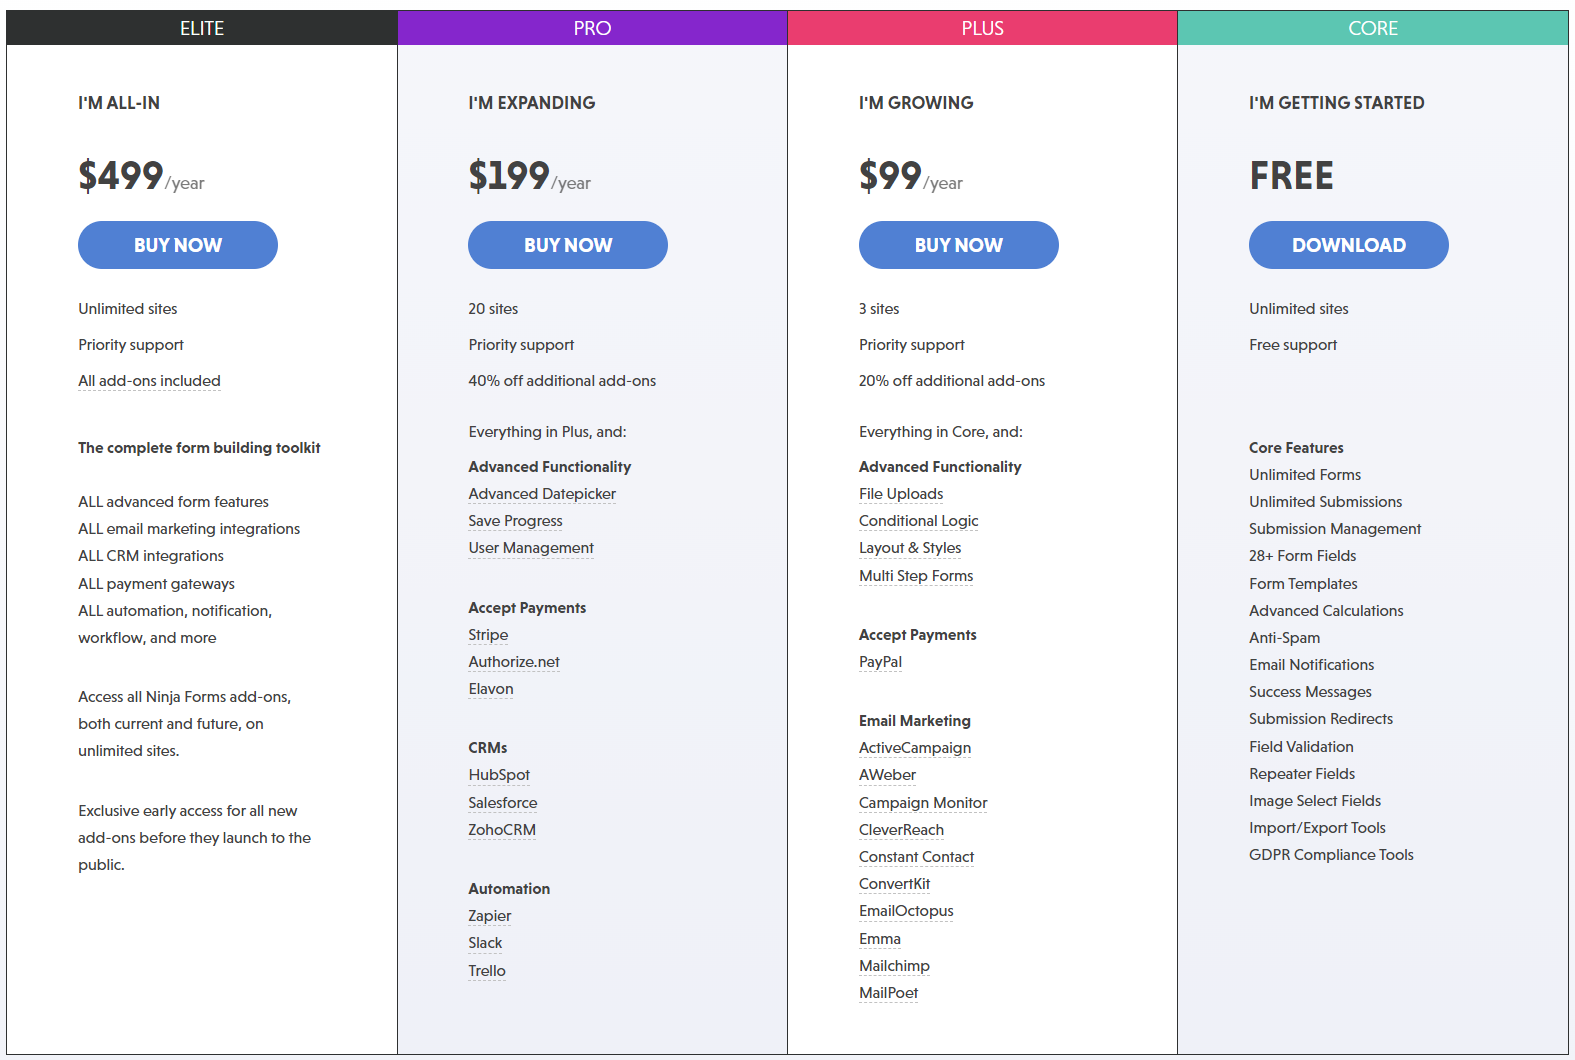This screenshot has height=1060, width=1575.
Task: Open the User Management link
Action: (x=530, y=547)
